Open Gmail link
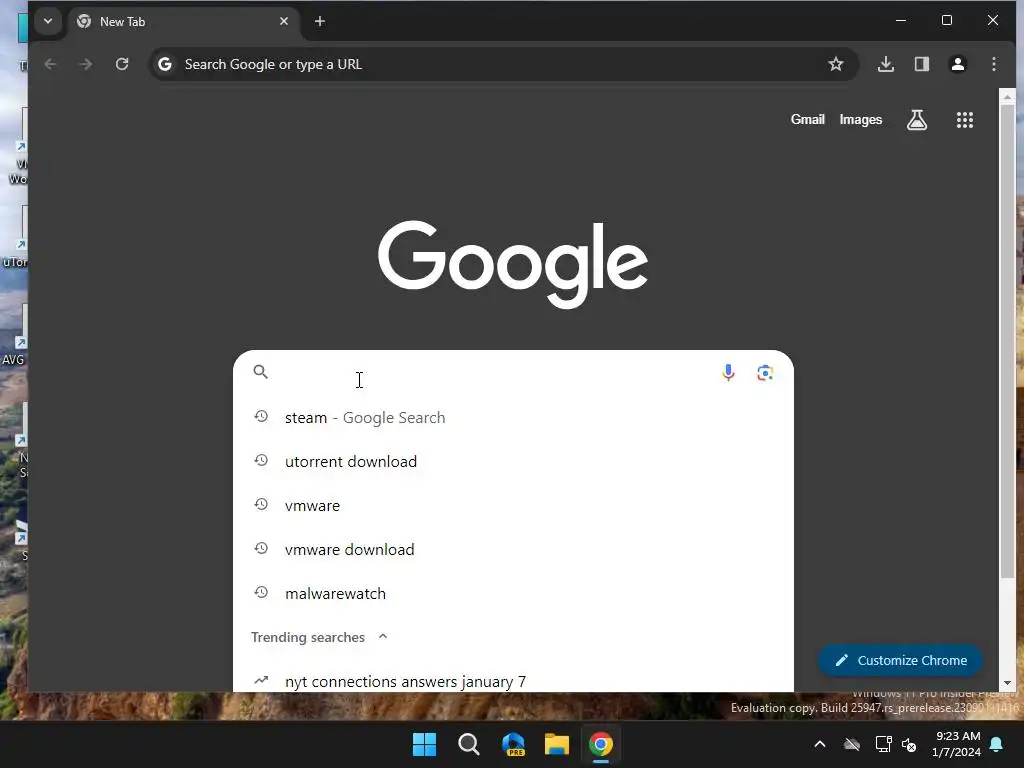This screenshot has height=768, width=1024. point(807,120)
